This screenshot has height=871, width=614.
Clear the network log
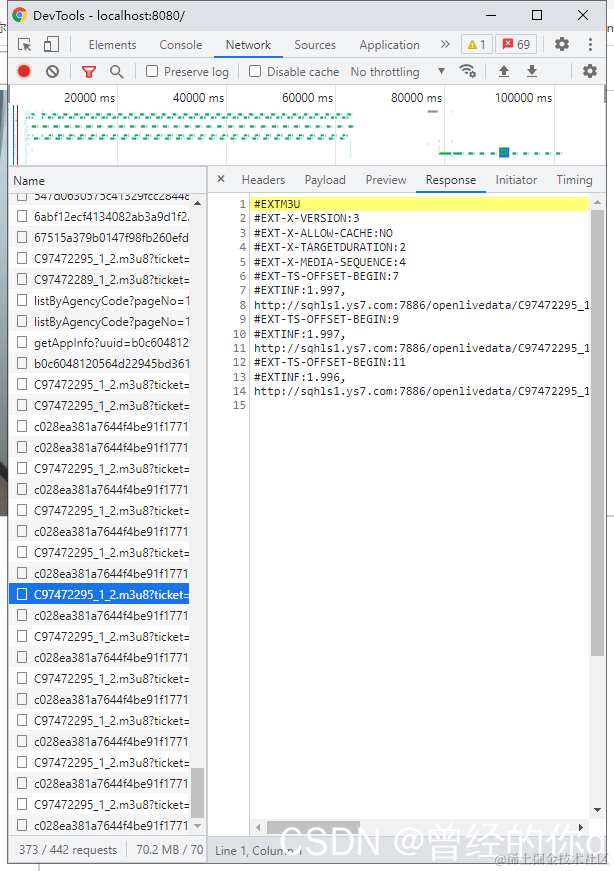(x=52, y=71)
